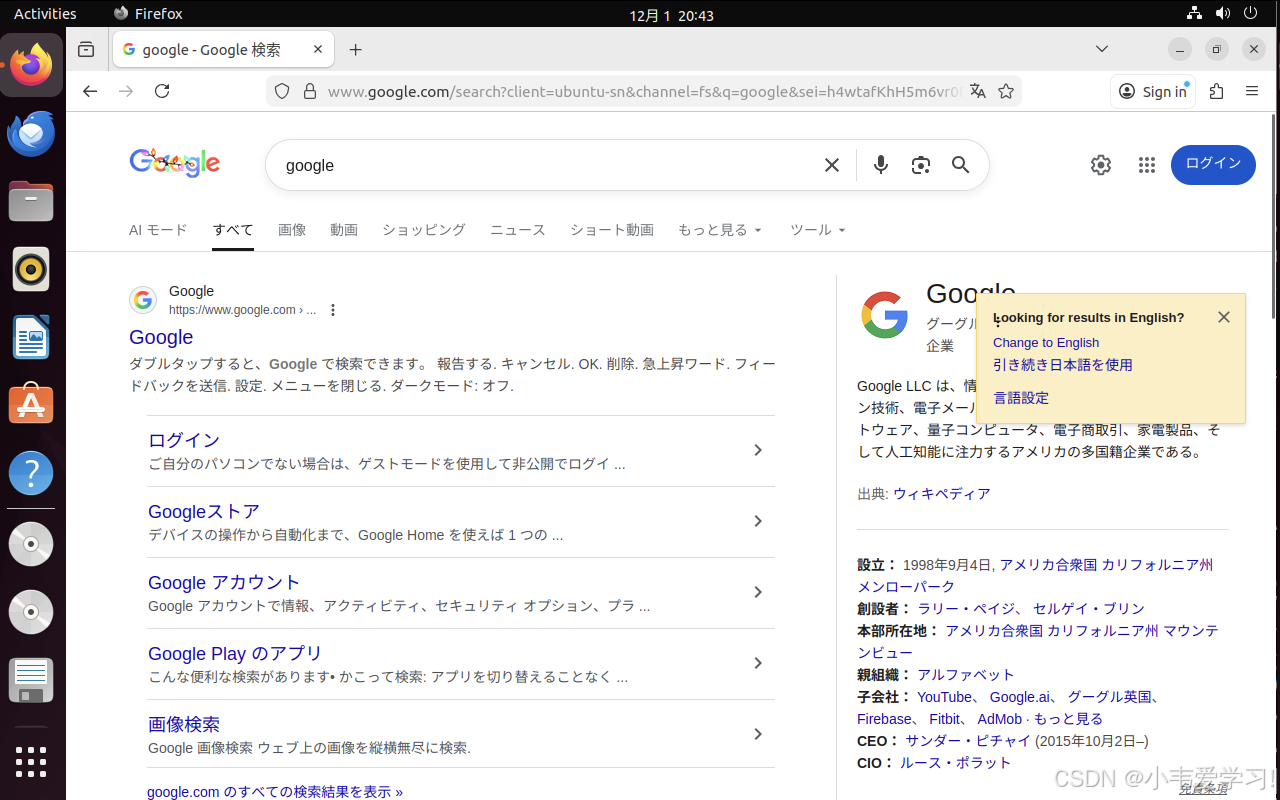Close the English results popup
This screenshot has height=800, width=1280.
(x=1224, y=317)
